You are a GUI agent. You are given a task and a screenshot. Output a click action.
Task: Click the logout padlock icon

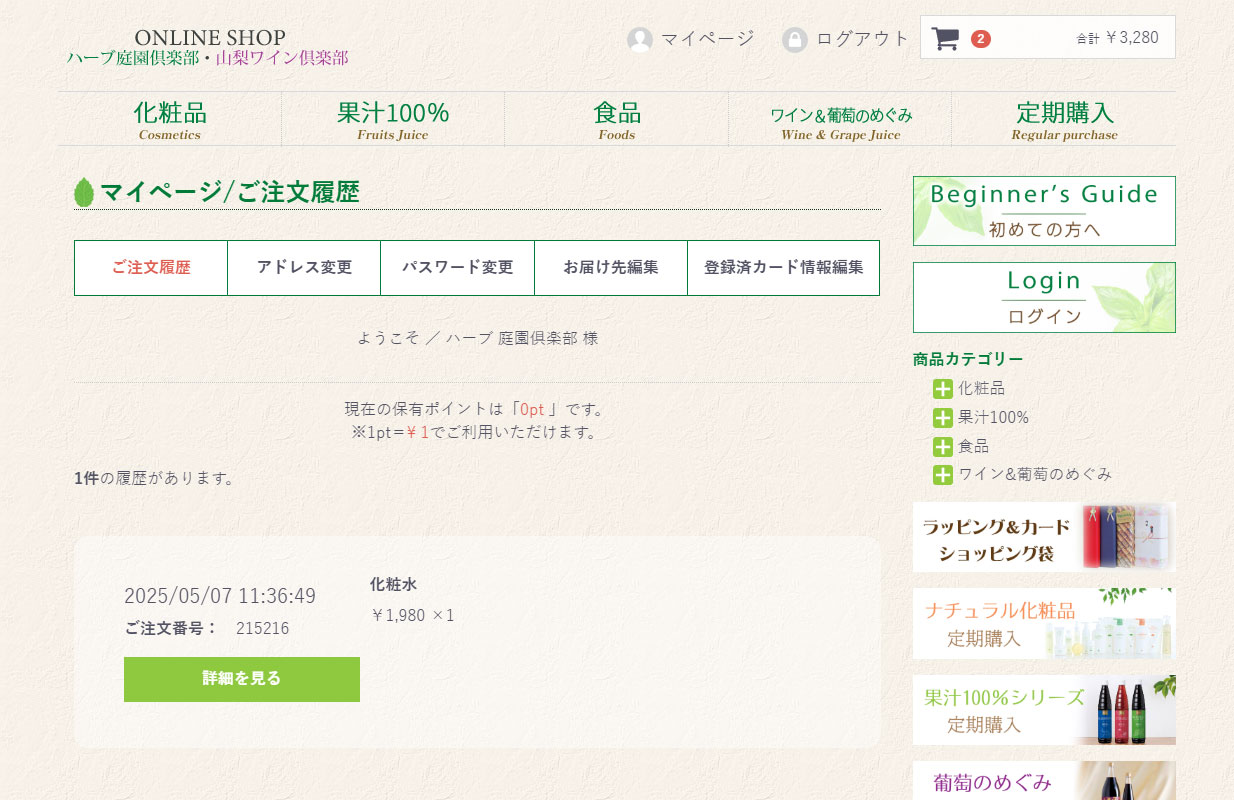click(x=794, y=40)
